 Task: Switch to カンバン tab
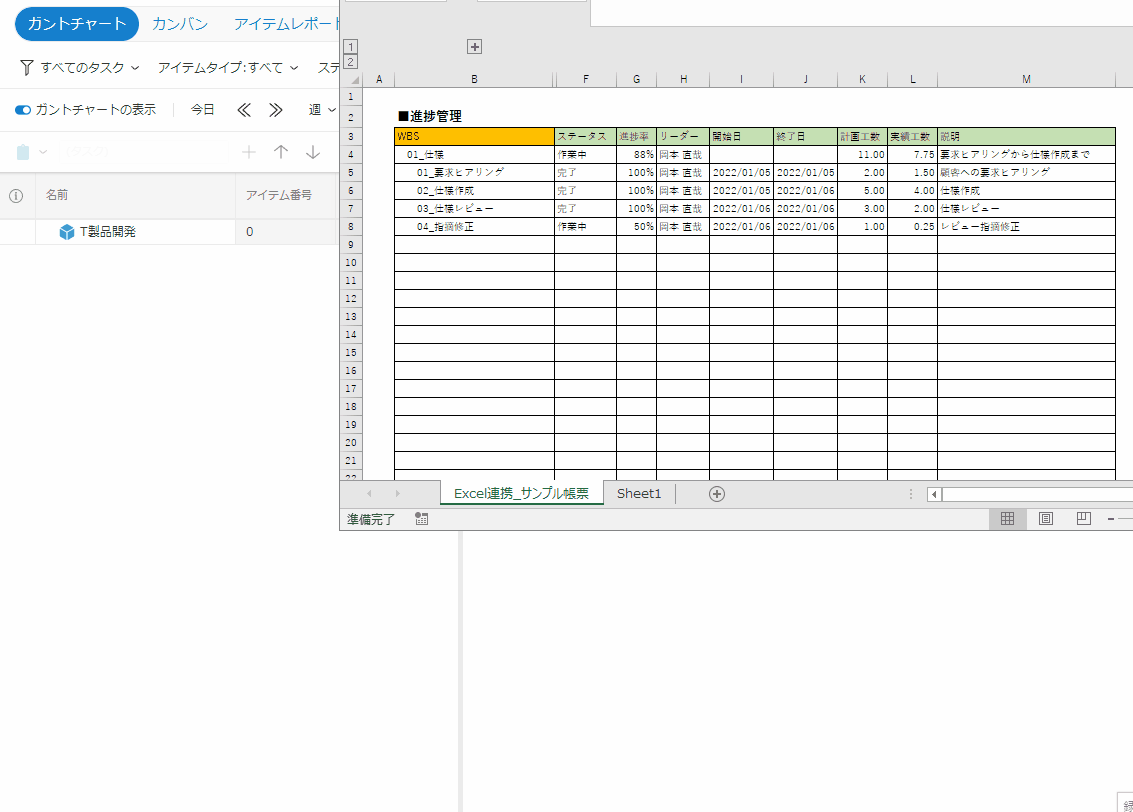coord(180,24)
